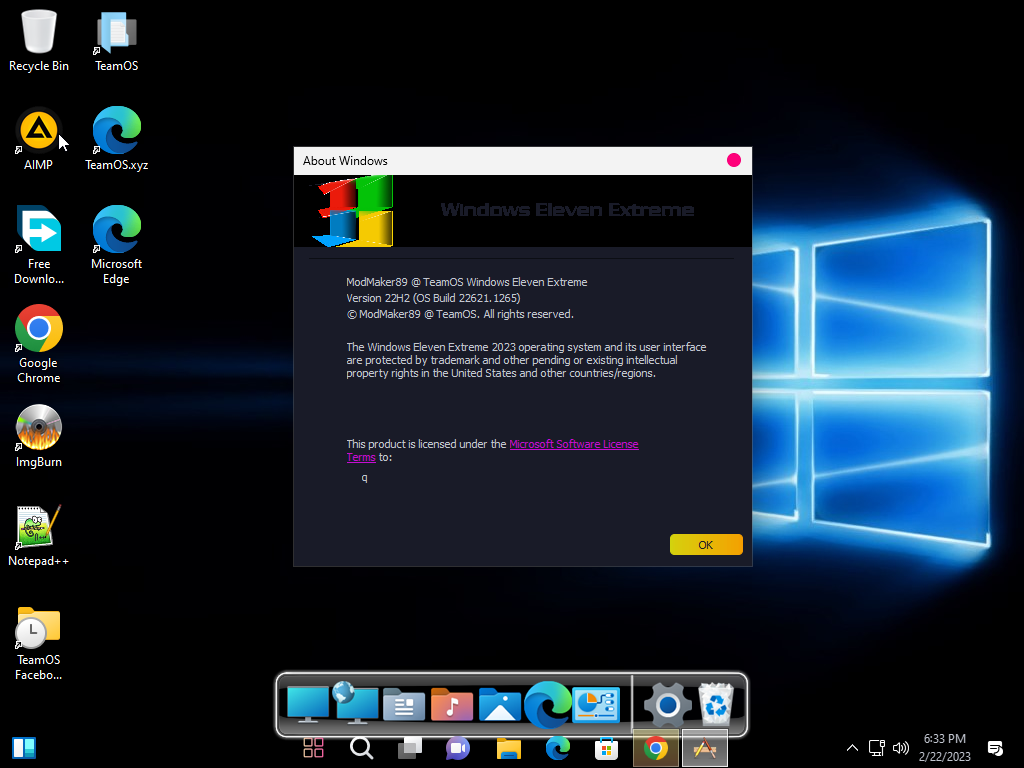The image size is (1024, 768).
Task: Open the clock showing 6:33 PM
Action: [944, 748]
